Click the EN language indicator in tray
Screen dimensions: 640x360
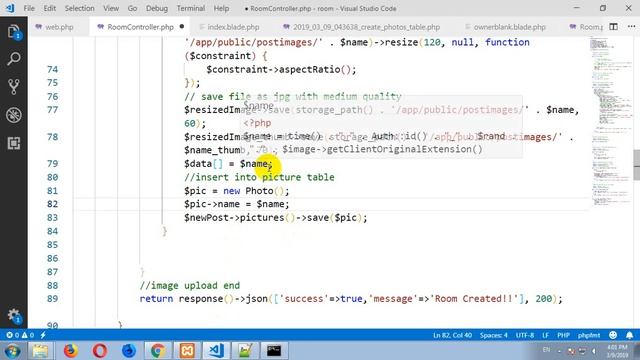546,350
